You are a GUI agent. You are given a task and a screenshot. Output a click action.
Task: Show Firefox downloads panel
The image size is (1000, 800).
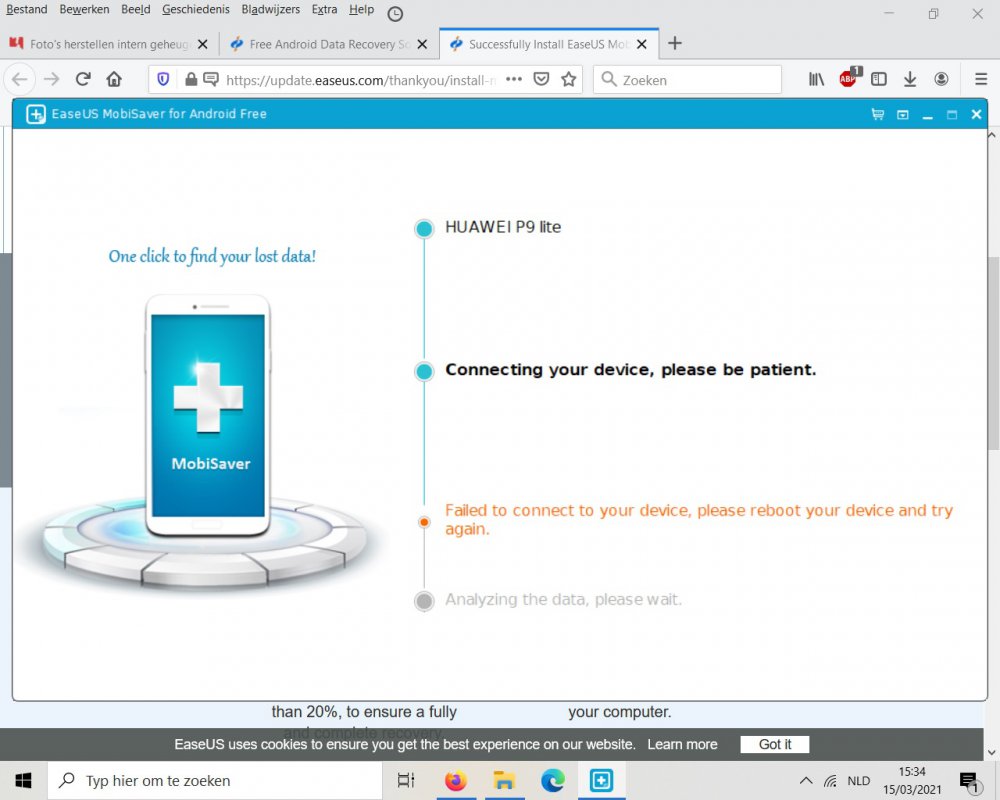pos(910,79)
